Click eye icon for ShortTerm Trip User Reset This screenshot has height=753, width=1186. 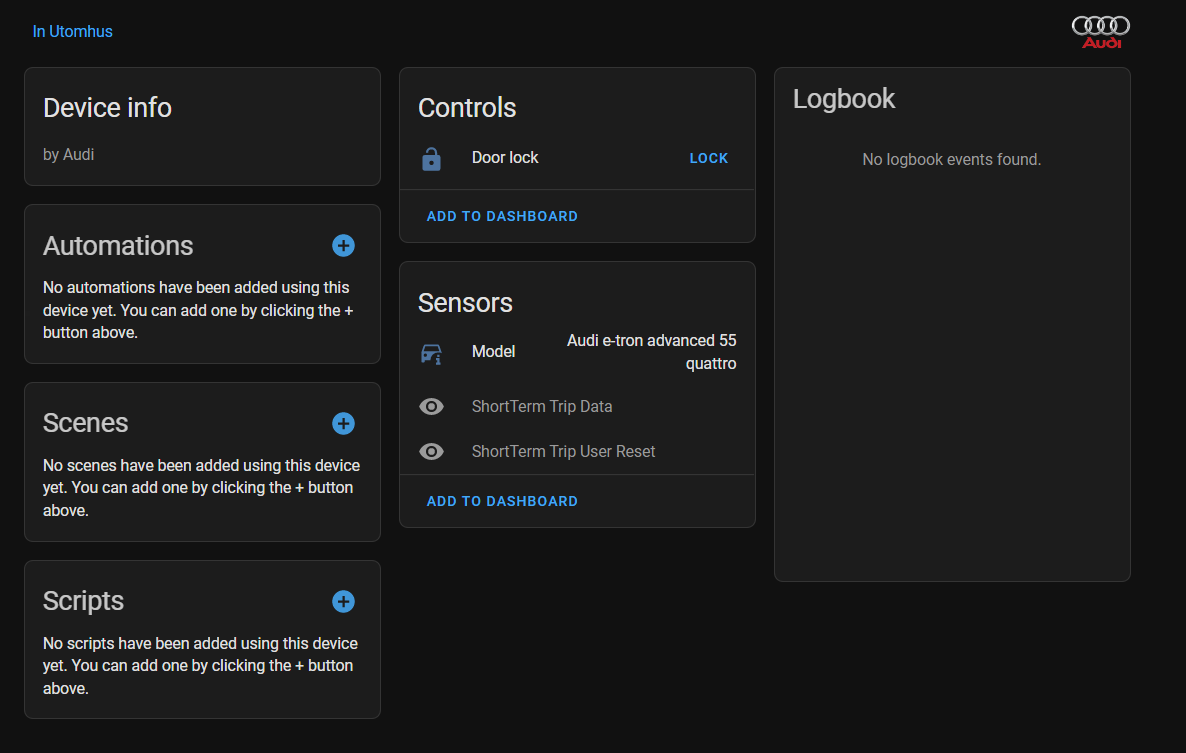[x=431, y=451]
